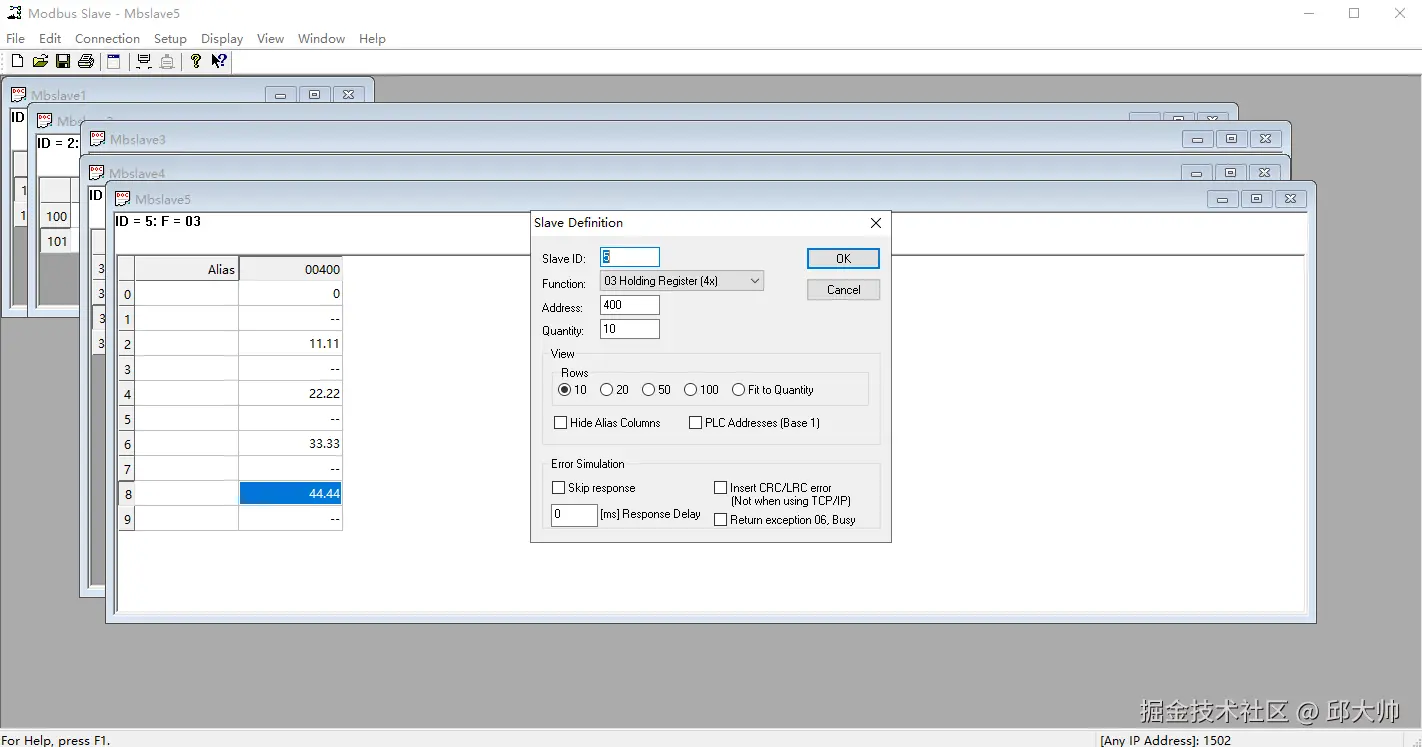Image resolution: width=1422 pixels, height=747 pixels.
Task: Click the Print toolbar icon
Action: pyautogui.click(x=86, y=61)
